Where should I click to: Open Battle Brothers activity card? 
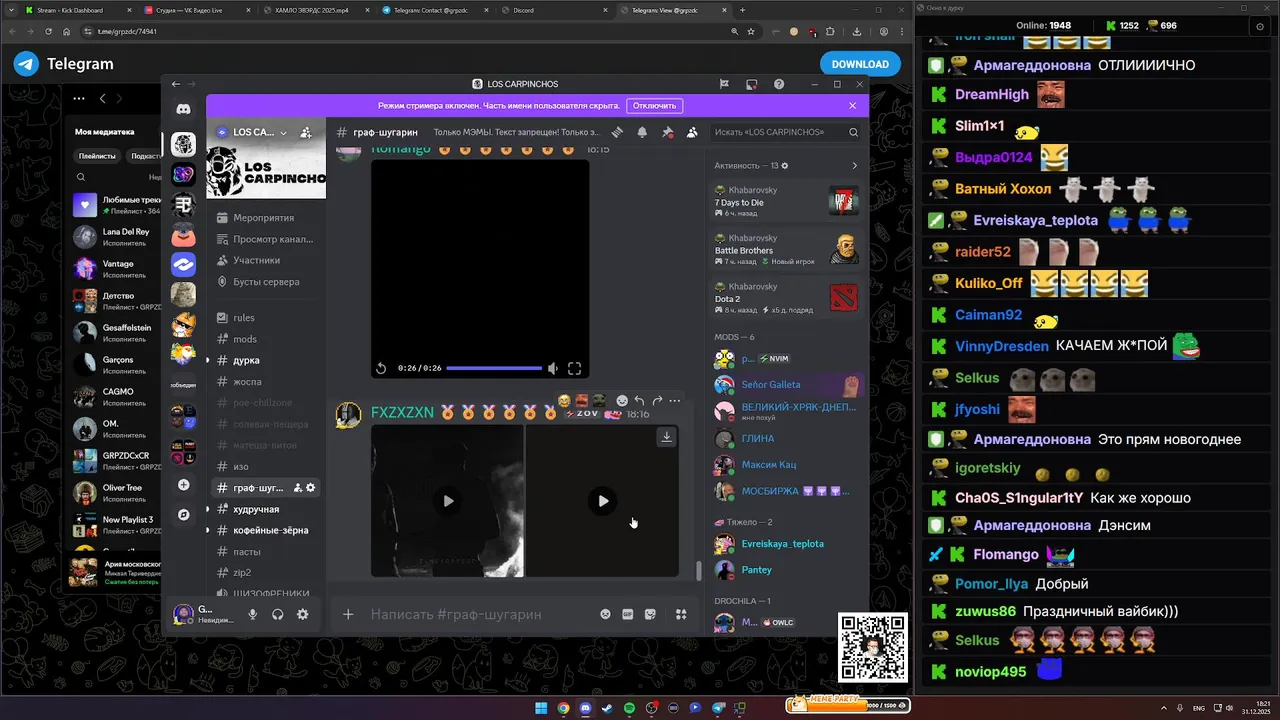coord(786,249)
